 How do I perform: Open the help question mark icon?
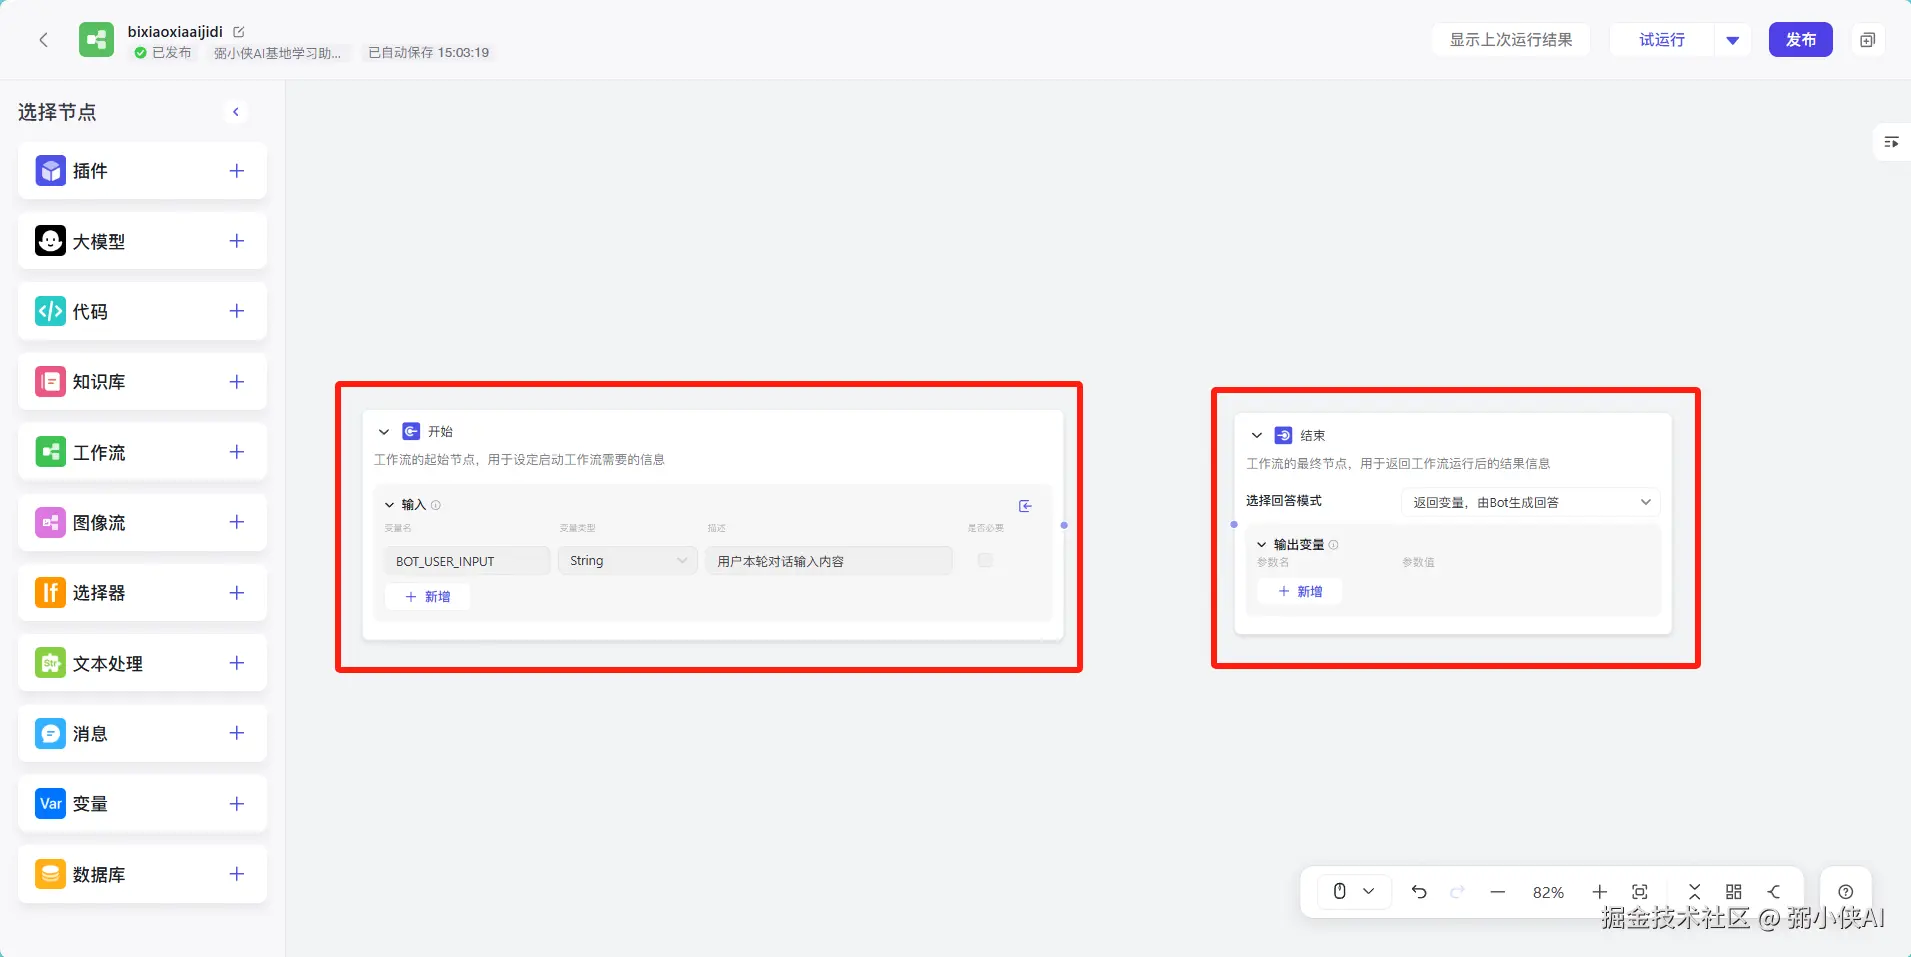(1846, 892)
